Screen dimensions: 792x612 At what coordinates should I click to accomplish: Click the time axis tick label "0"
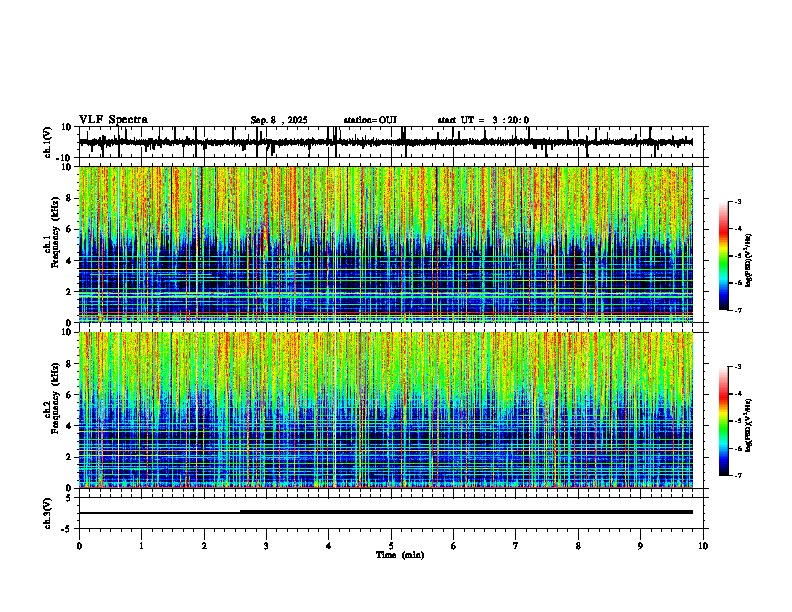click(79, 546)
